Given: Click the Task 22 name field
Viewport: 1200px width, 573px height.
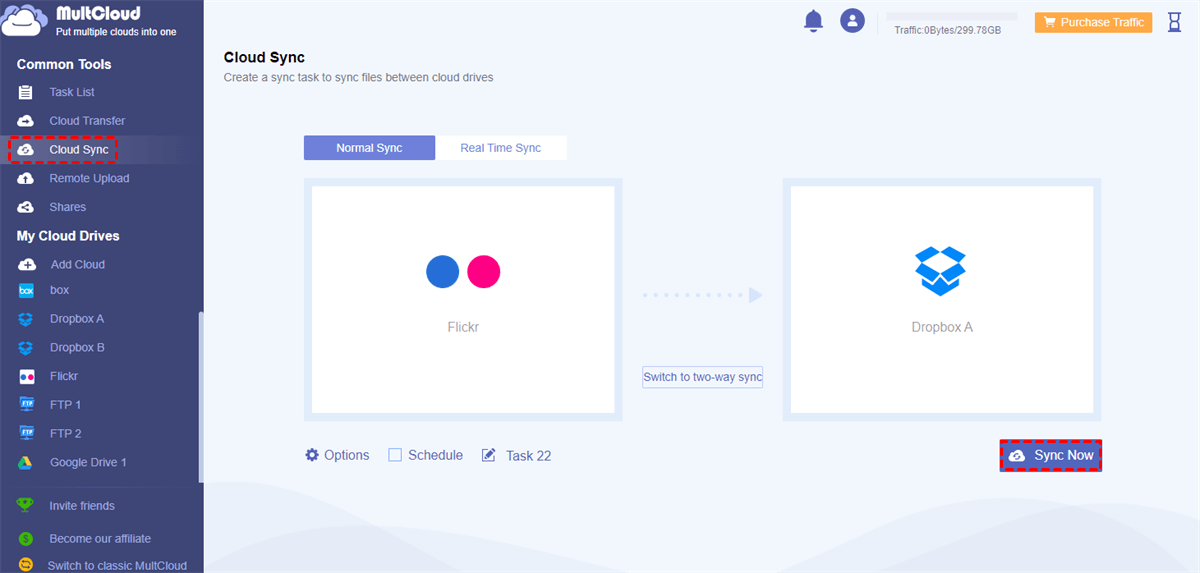Looking at the screenshot, I should coord(528,455).
